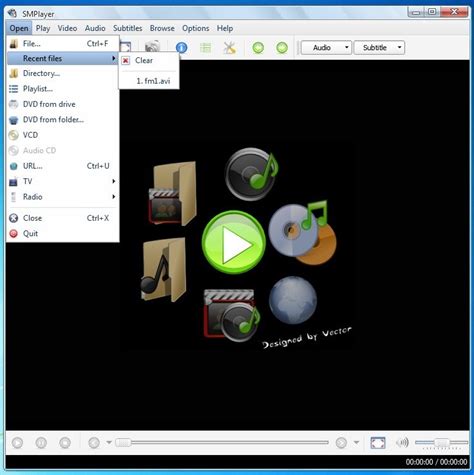
Task: Open the Video menu
Action: click(x=67, y=28)
